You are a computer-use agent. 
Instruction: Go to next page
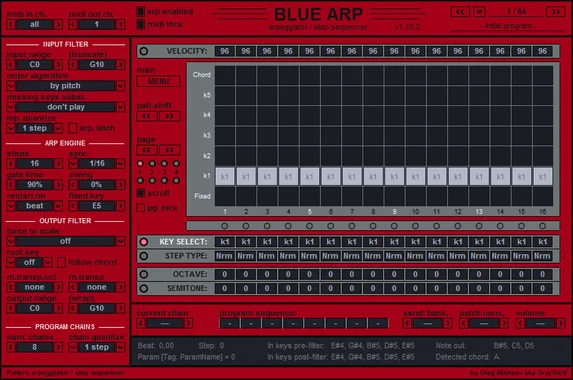click(x=169, y=150)
